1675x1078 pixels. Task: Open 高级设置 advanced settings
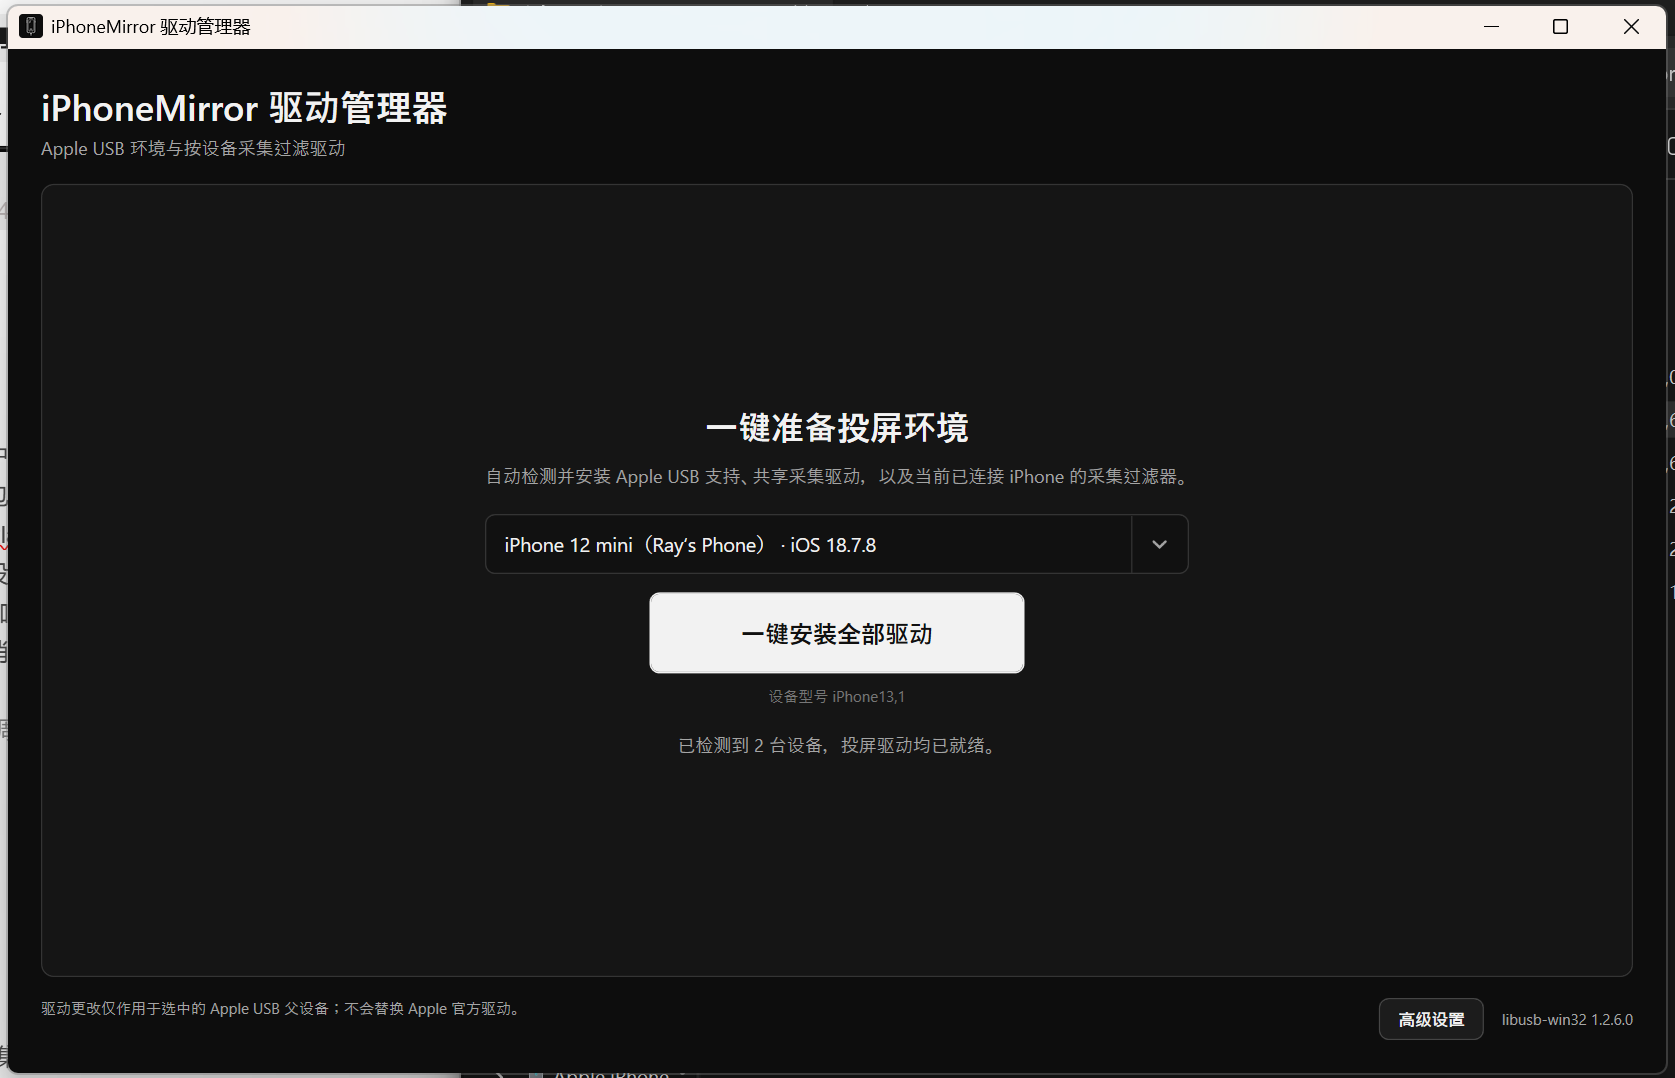tap(1431, 1019)
